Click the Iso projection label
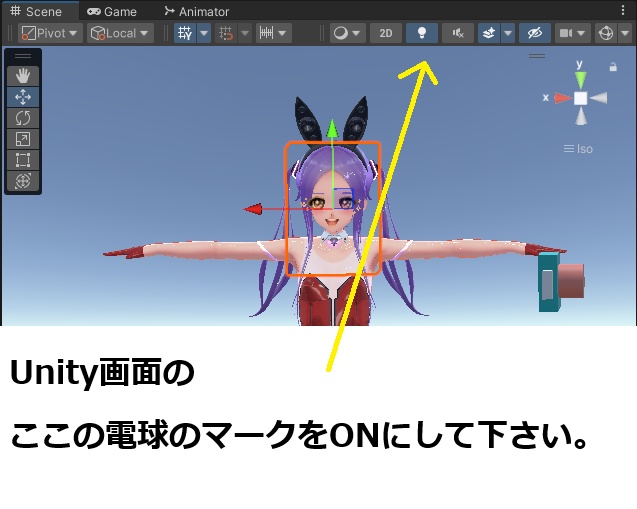Screen dimensions: 637x509 click(578, 149)
